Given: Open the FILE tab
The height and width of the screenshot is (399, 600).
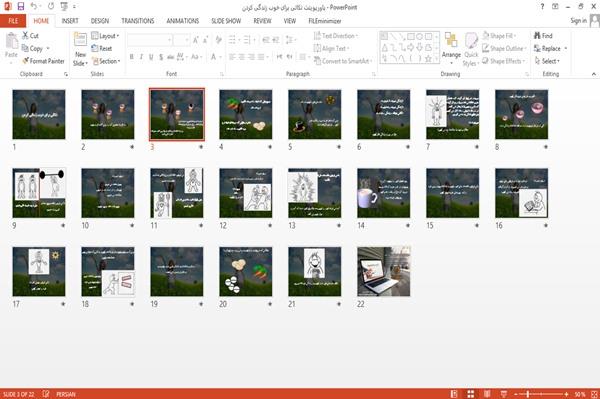Looking at the screenshot, I should (13, 21).
